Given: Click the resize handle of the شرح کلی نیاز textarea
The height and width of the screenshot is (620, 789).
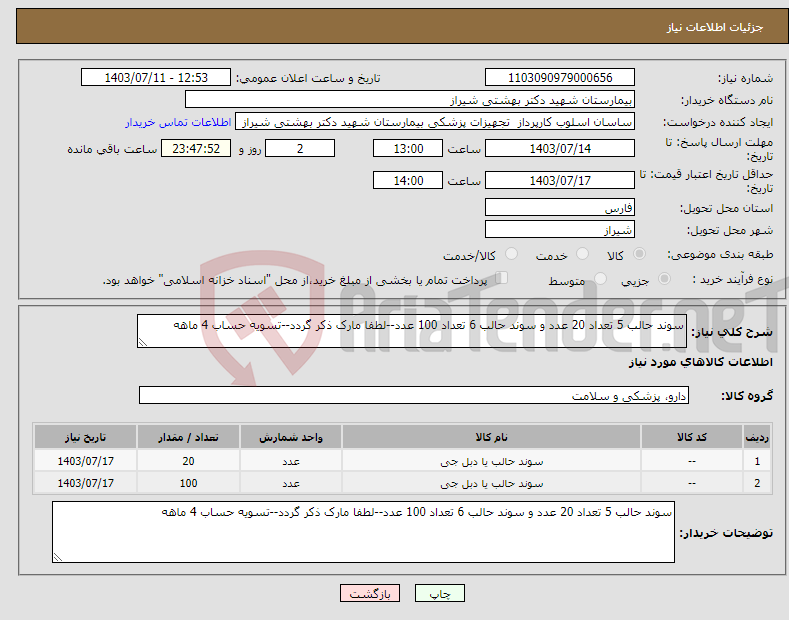Looking at the screenshot, I should point(143,342).
